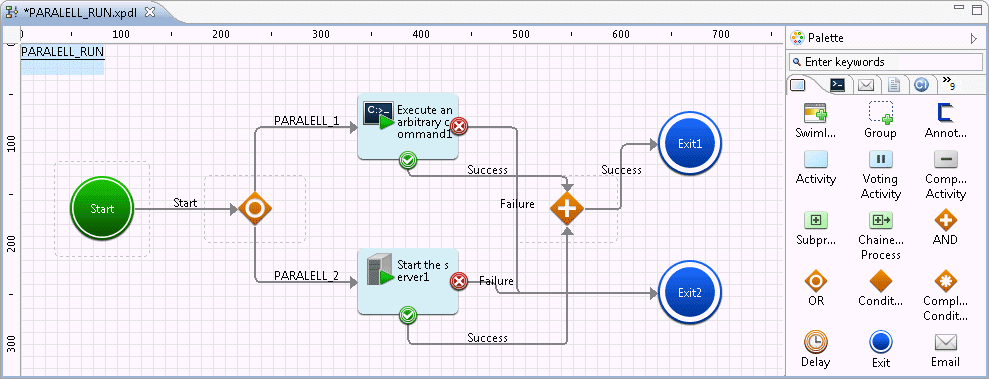Open the command-line palette drawer tab
The image size is (989, 379).
click(838, 85)
